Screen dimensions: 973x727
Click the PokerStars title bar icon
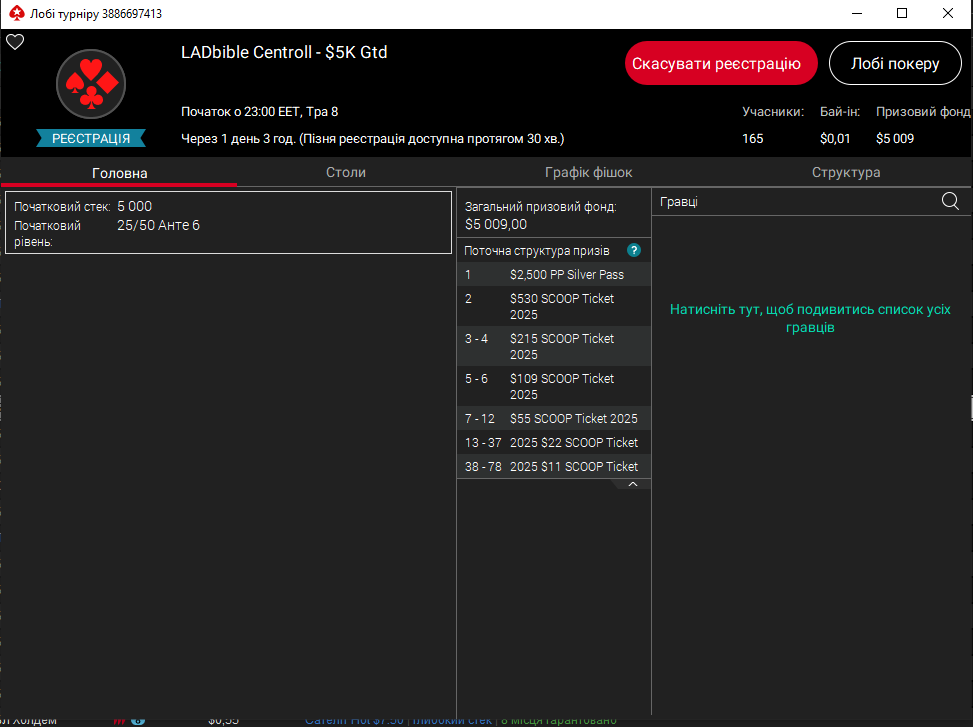coord(17,13)
